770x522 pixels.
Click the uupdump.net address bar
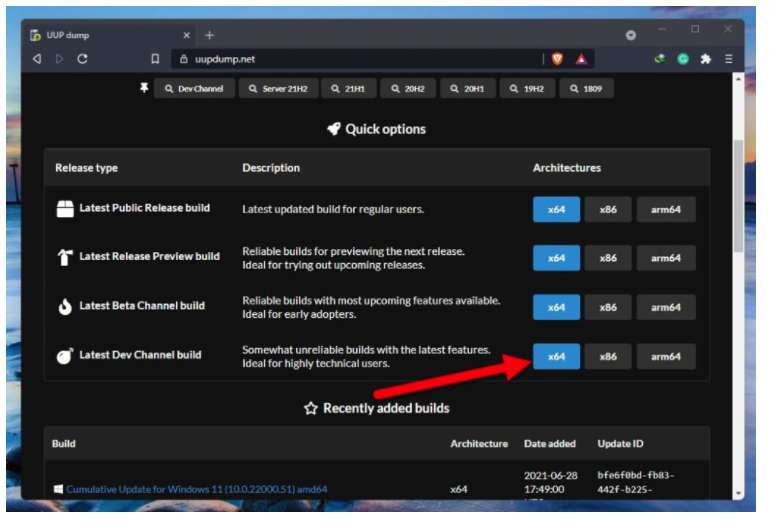pos(350,59)
